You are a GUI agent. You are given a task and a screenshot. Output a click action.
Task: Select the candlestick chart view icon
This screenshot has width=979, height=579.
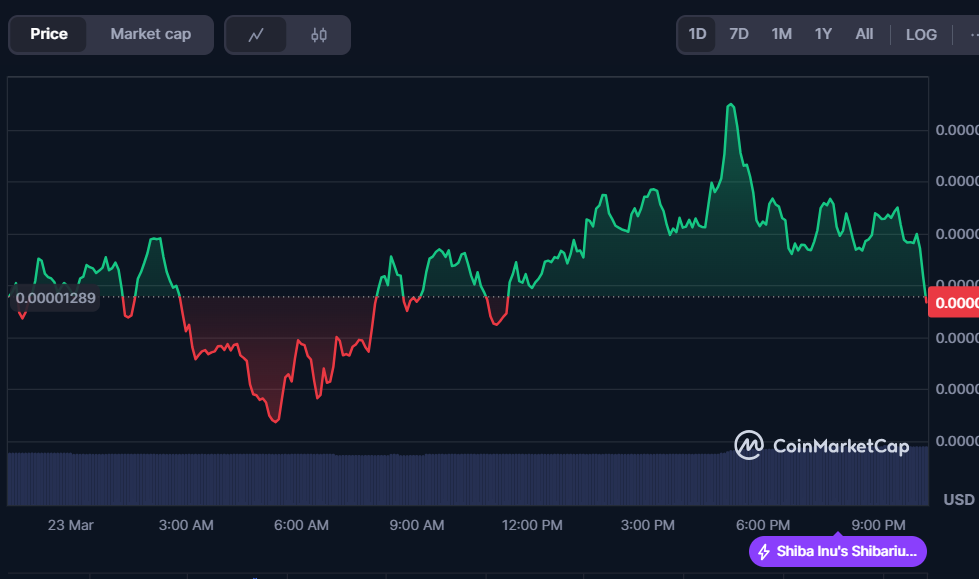tap(318, 35)
